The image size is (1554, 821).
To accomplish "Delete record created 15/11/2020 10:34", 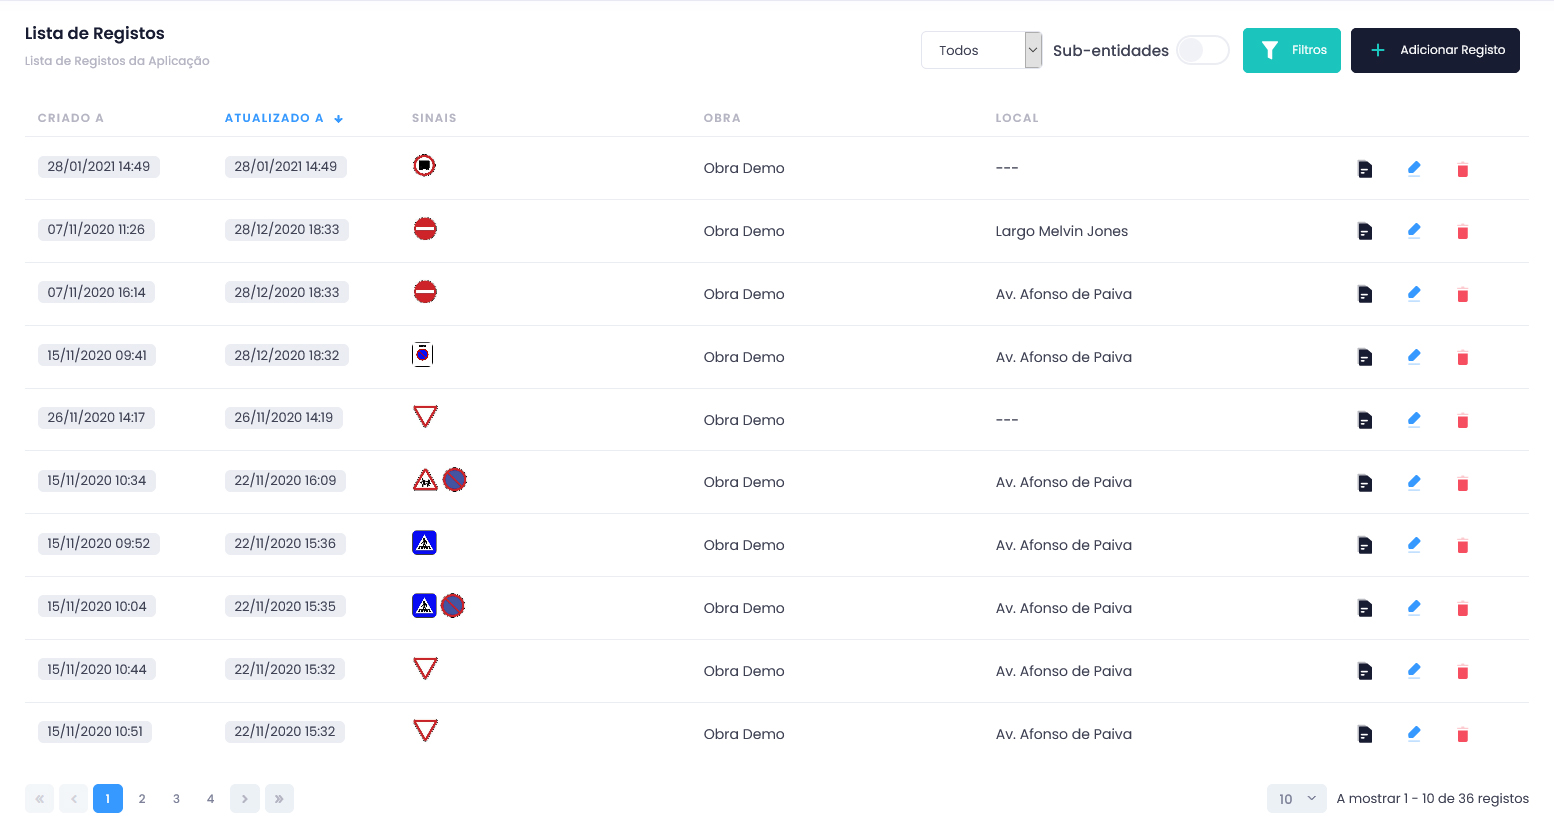I will pos(1462,484).
